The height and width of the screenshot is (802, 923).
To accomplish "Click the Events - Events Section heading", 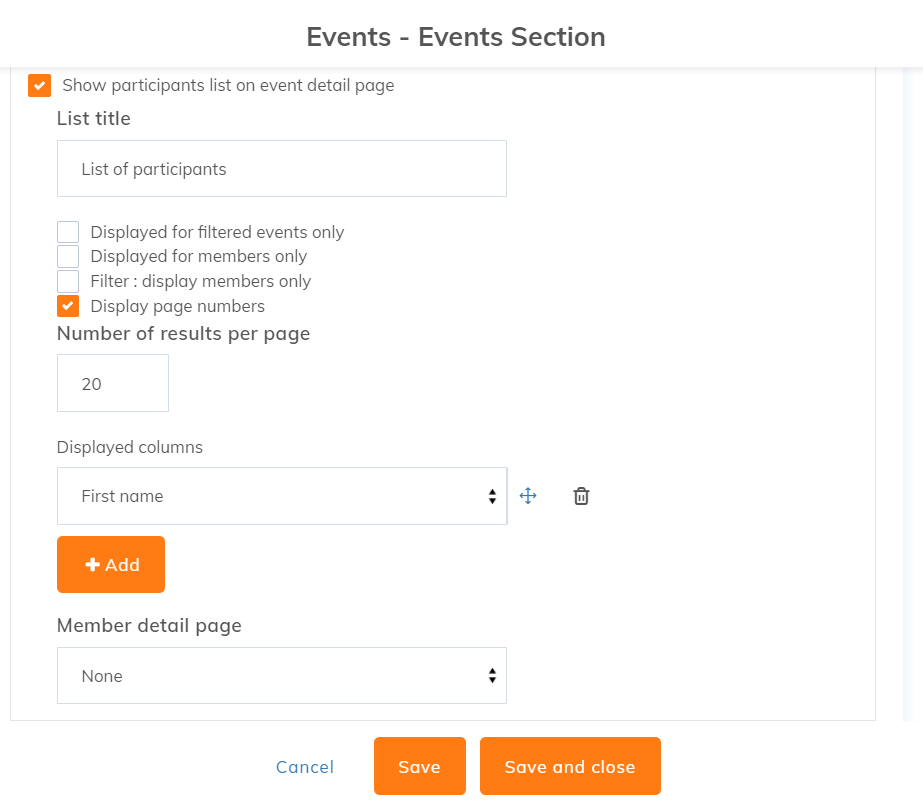I will click(x=456, y=37).
